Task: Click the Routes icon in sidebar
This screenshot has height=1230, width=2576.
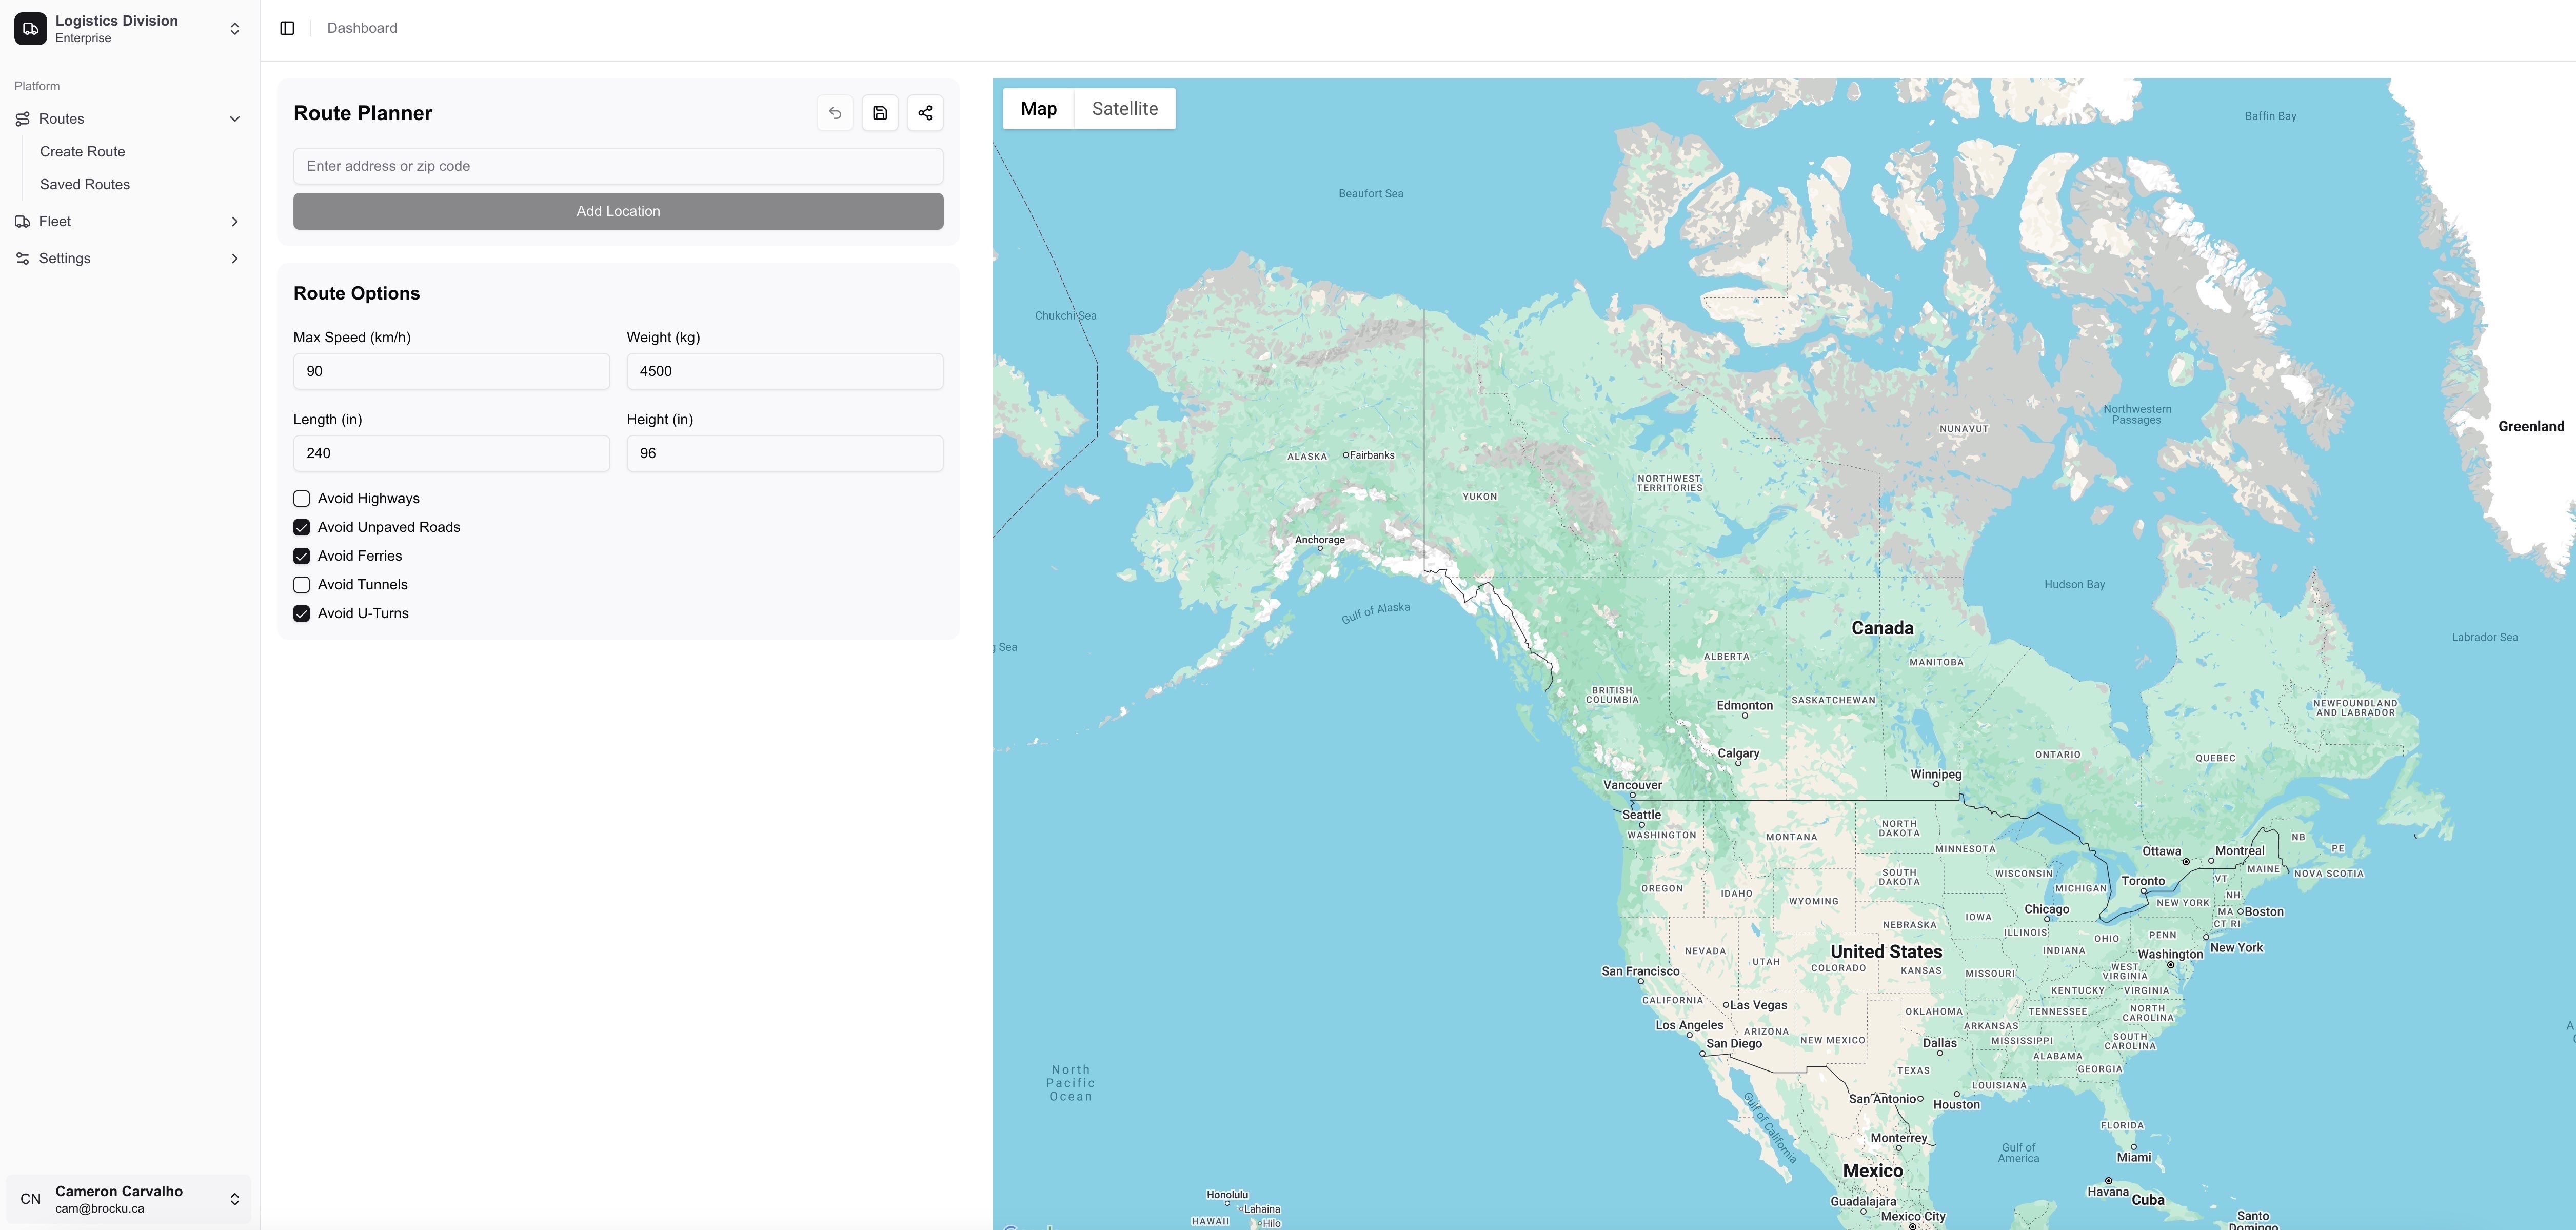Action: click(x=22, y=119)
